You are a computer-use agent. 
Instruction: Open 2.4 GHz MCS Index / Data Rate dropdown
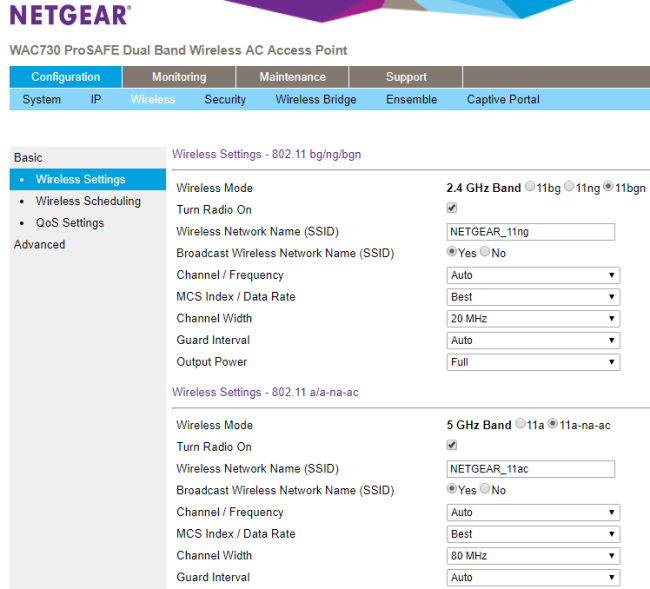(x=533, y=297)
